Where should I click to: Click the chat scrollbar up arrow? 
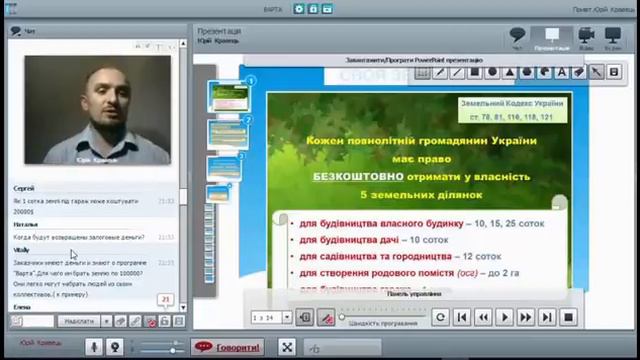pyautogui.click(x=183, y=43)
